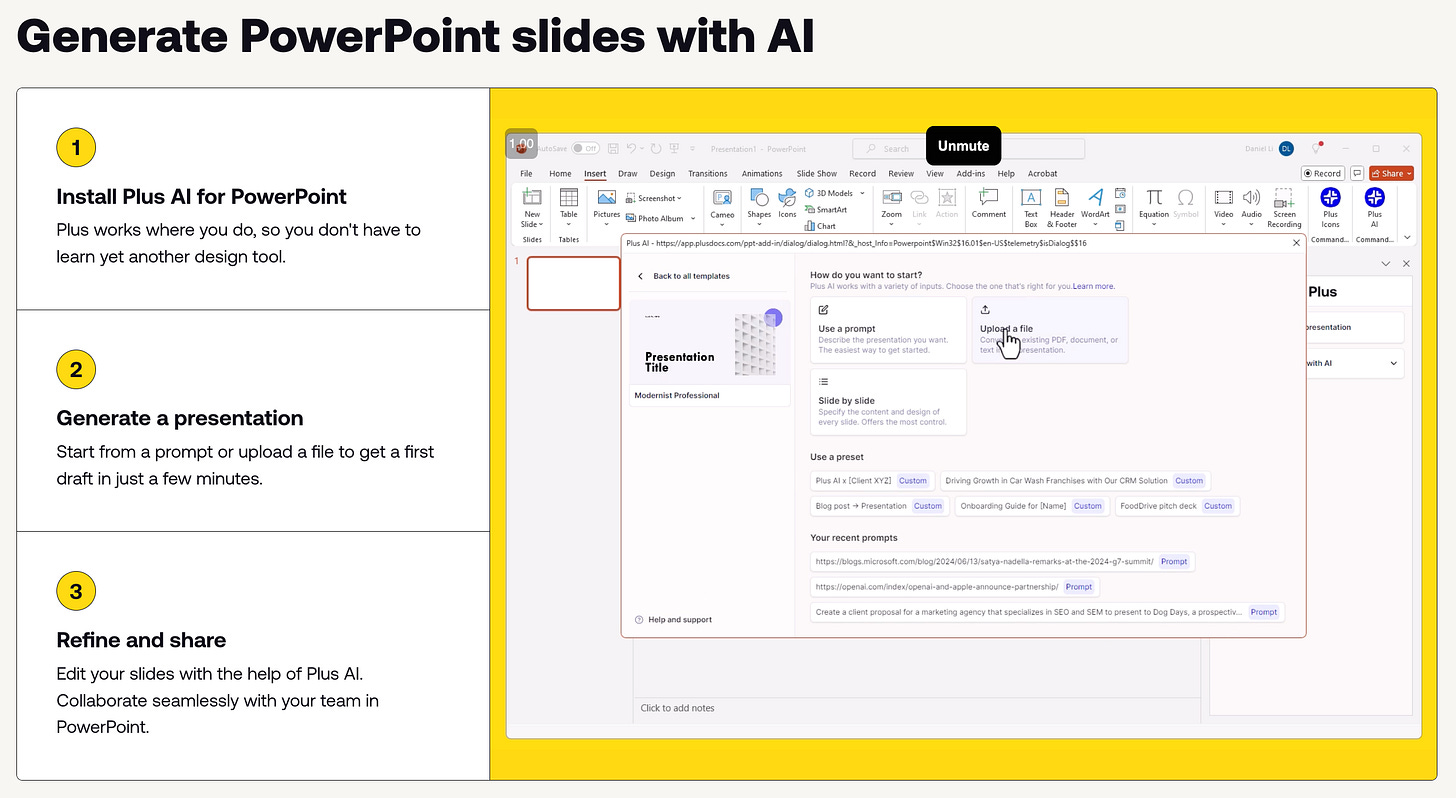Viewport: 1456px width, 798px height.
Task: Choose the Use a prompt option
Action: [888, 329]
